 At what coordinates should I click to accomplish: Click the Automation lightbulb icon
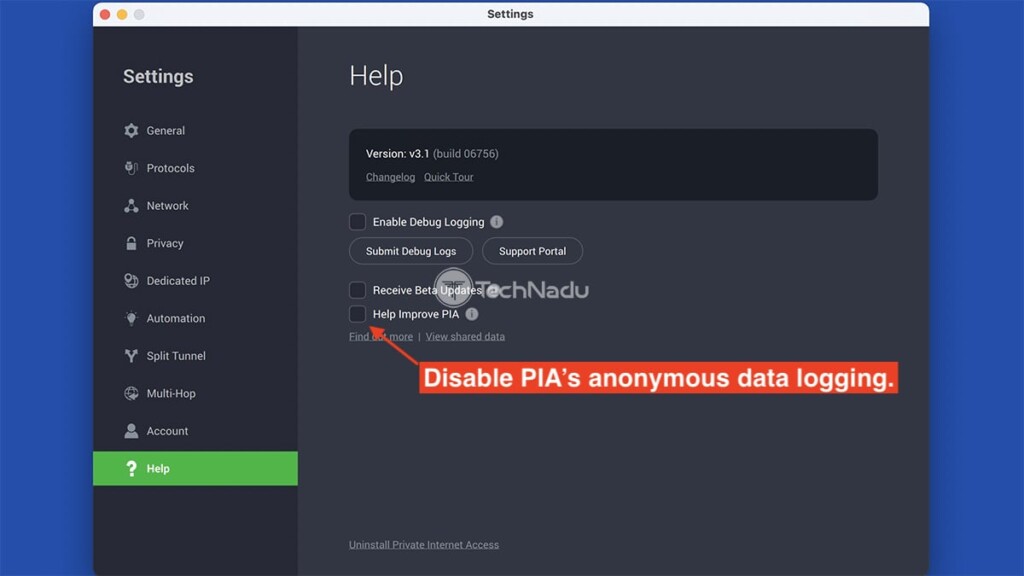click(131, 318)
